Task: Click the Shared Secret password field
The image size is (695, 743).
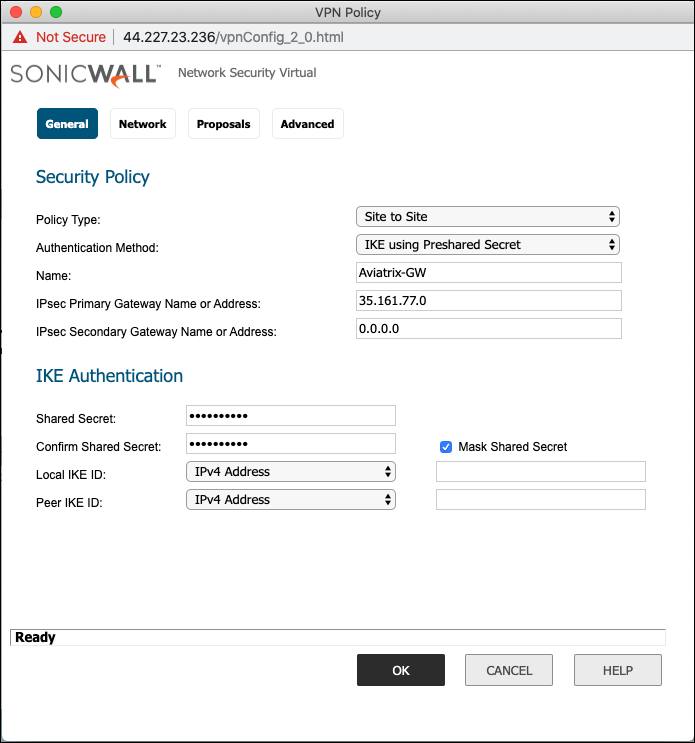Action: pyautogui.click(x=291, y=416)
